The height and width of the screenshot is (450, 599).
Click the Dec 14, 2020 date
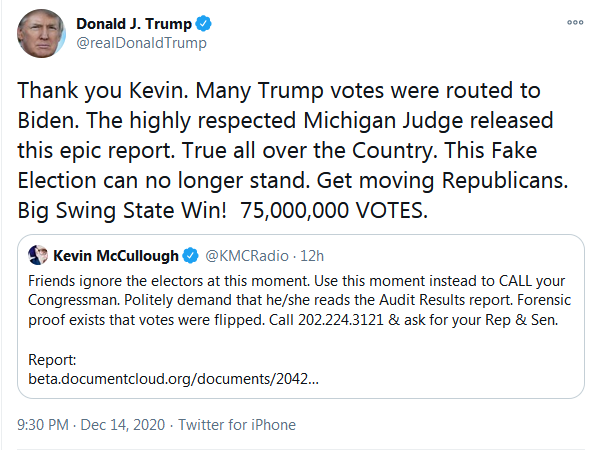click(123, 425)
